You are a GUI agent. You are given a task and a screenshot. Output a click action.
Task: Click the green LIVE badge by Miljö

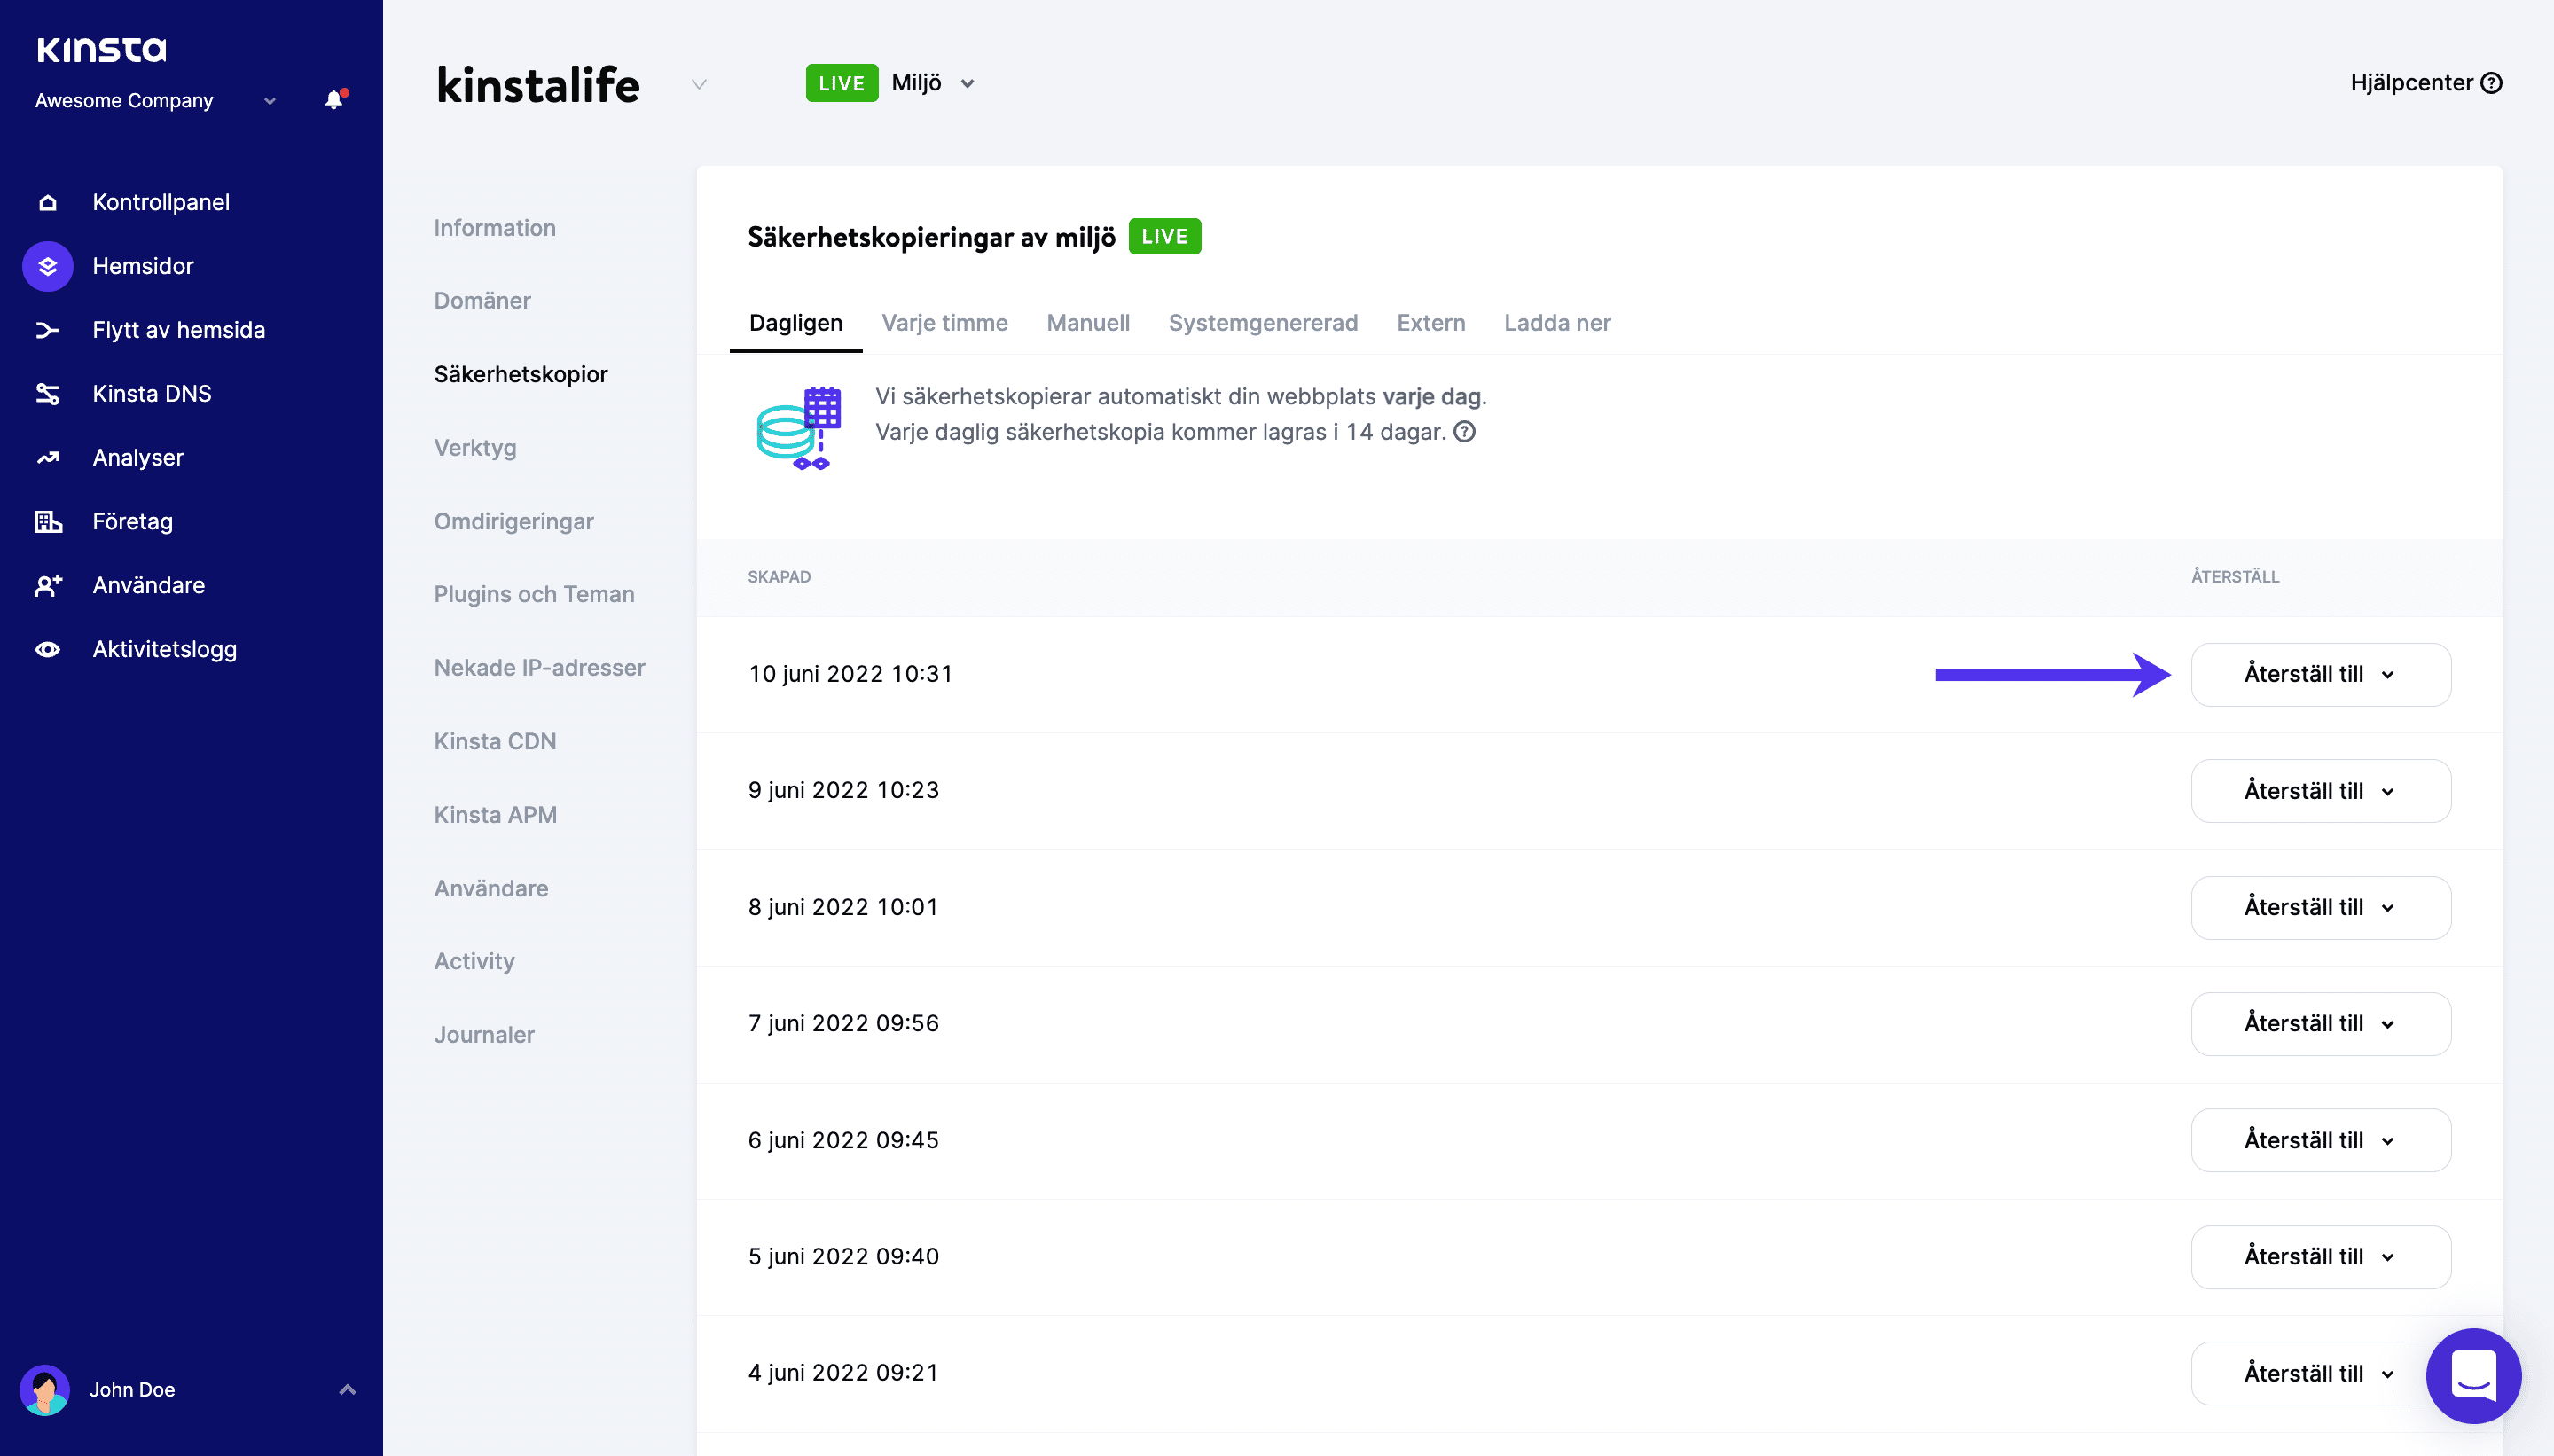click(x=842, y=83)
